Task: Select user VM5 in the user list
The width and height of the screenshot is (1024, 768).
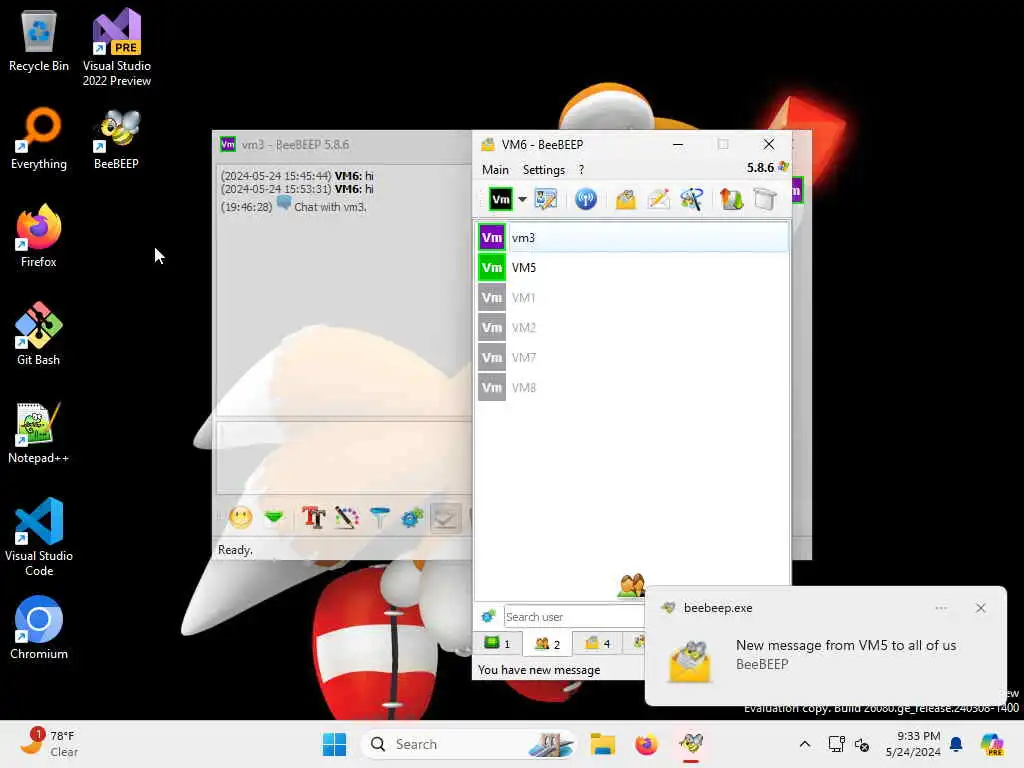Action: tap(632, 268)
